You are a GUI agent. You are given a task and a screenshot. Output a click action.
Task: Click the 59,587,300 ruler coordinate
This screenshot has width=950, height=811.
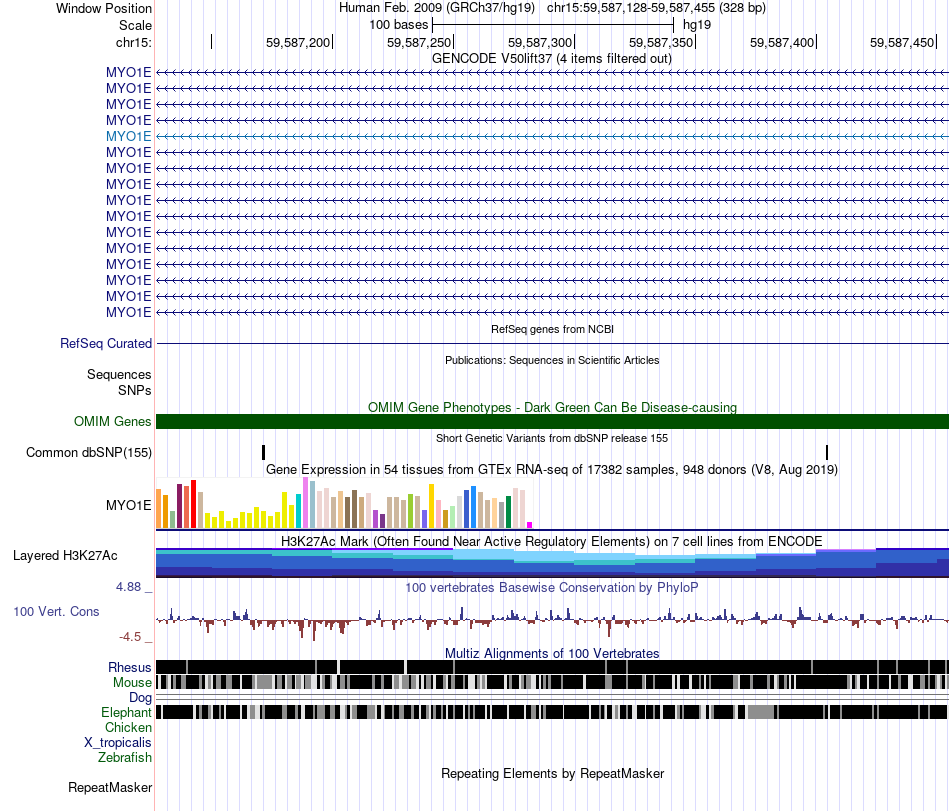pos(540,42)
